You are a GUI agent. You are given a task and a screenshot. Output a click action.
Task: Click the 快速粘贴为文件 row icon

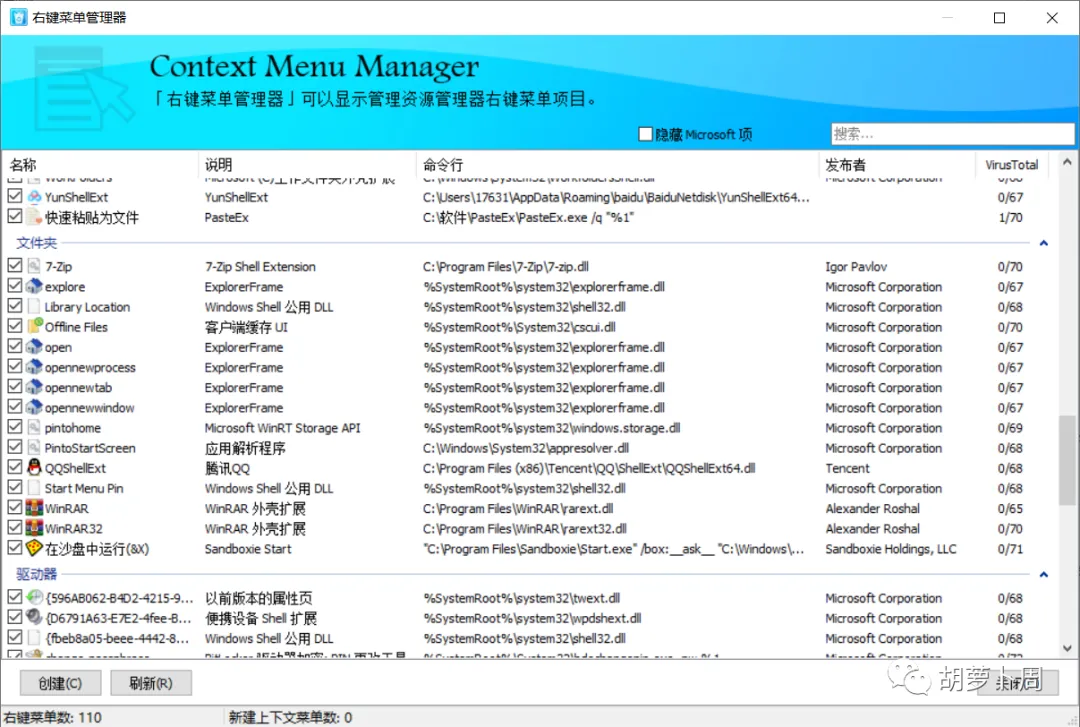pos(34,216)
